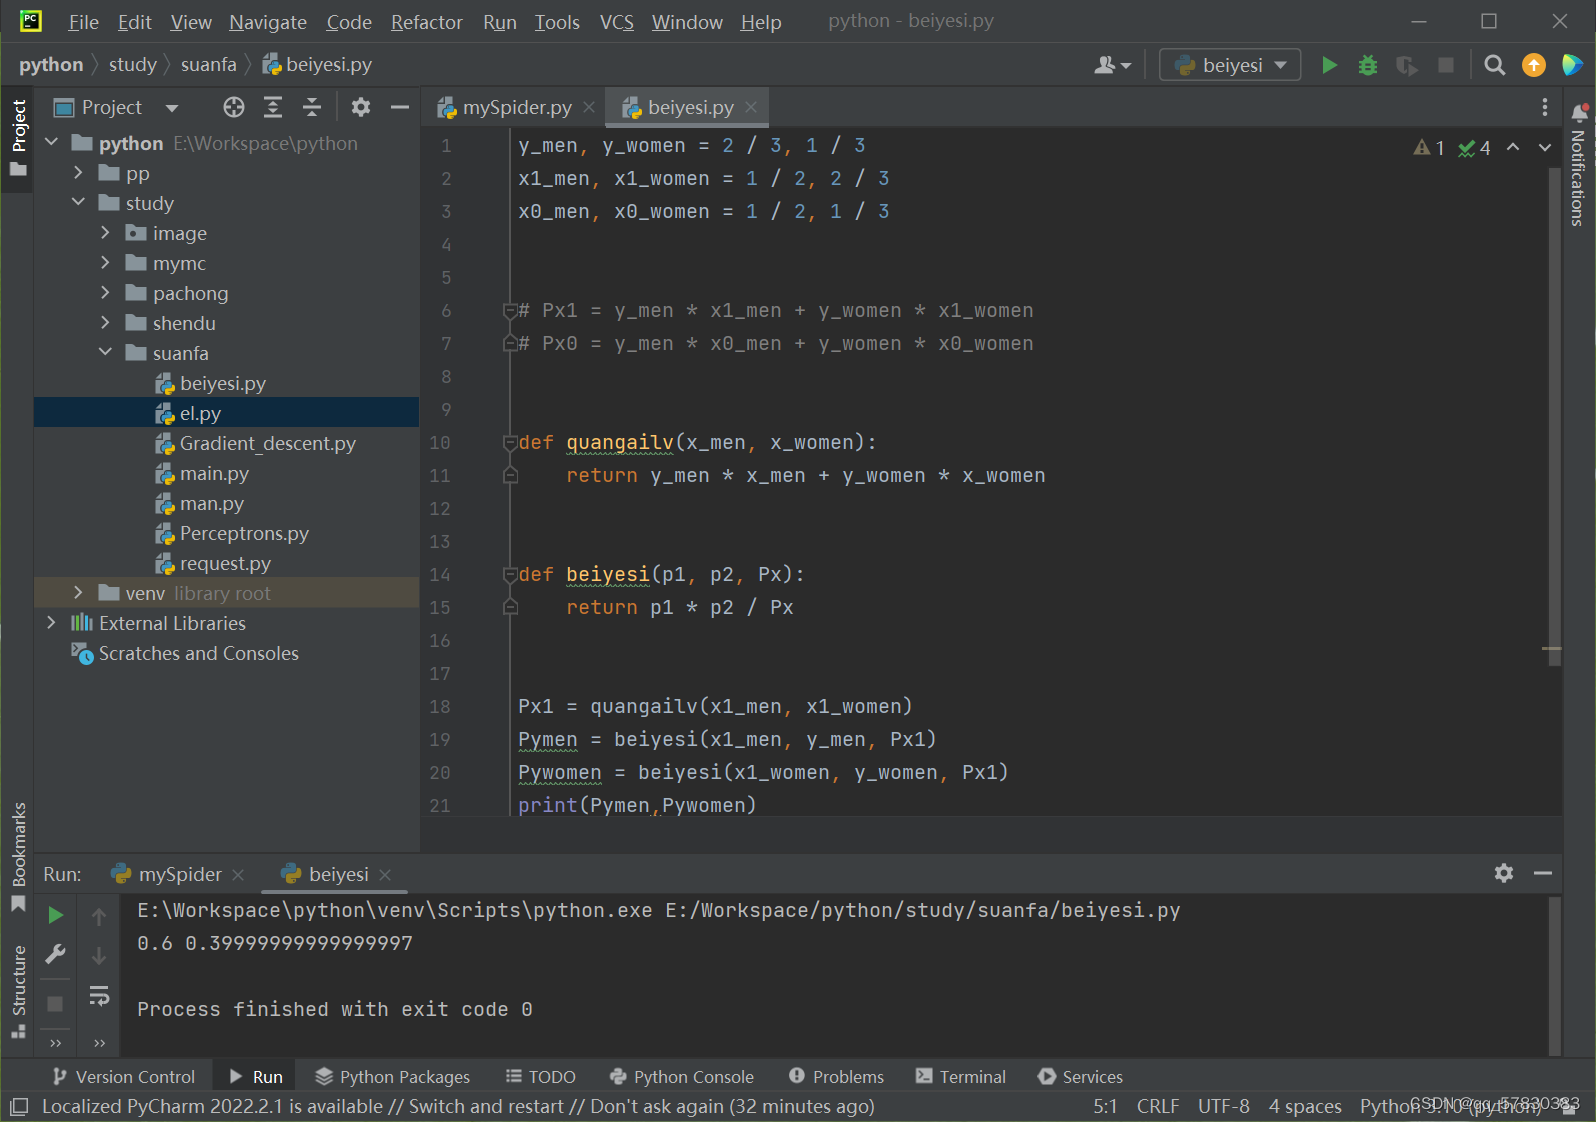Open the Refactor menu
The height and width of the screenshot is (1122, 1596).
427,22
